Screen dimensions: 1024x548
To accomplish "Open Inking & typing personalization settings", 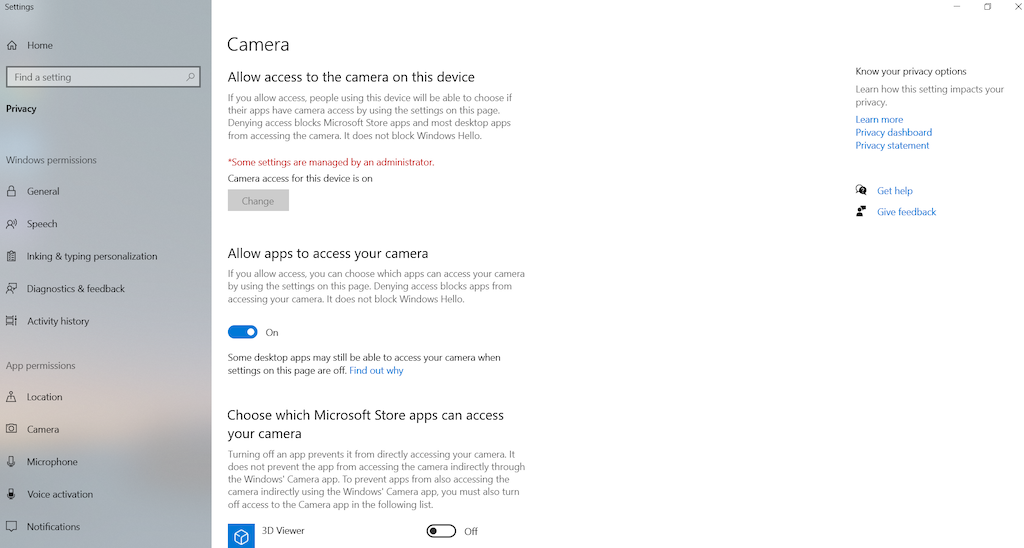I will (x=92, y=256).
